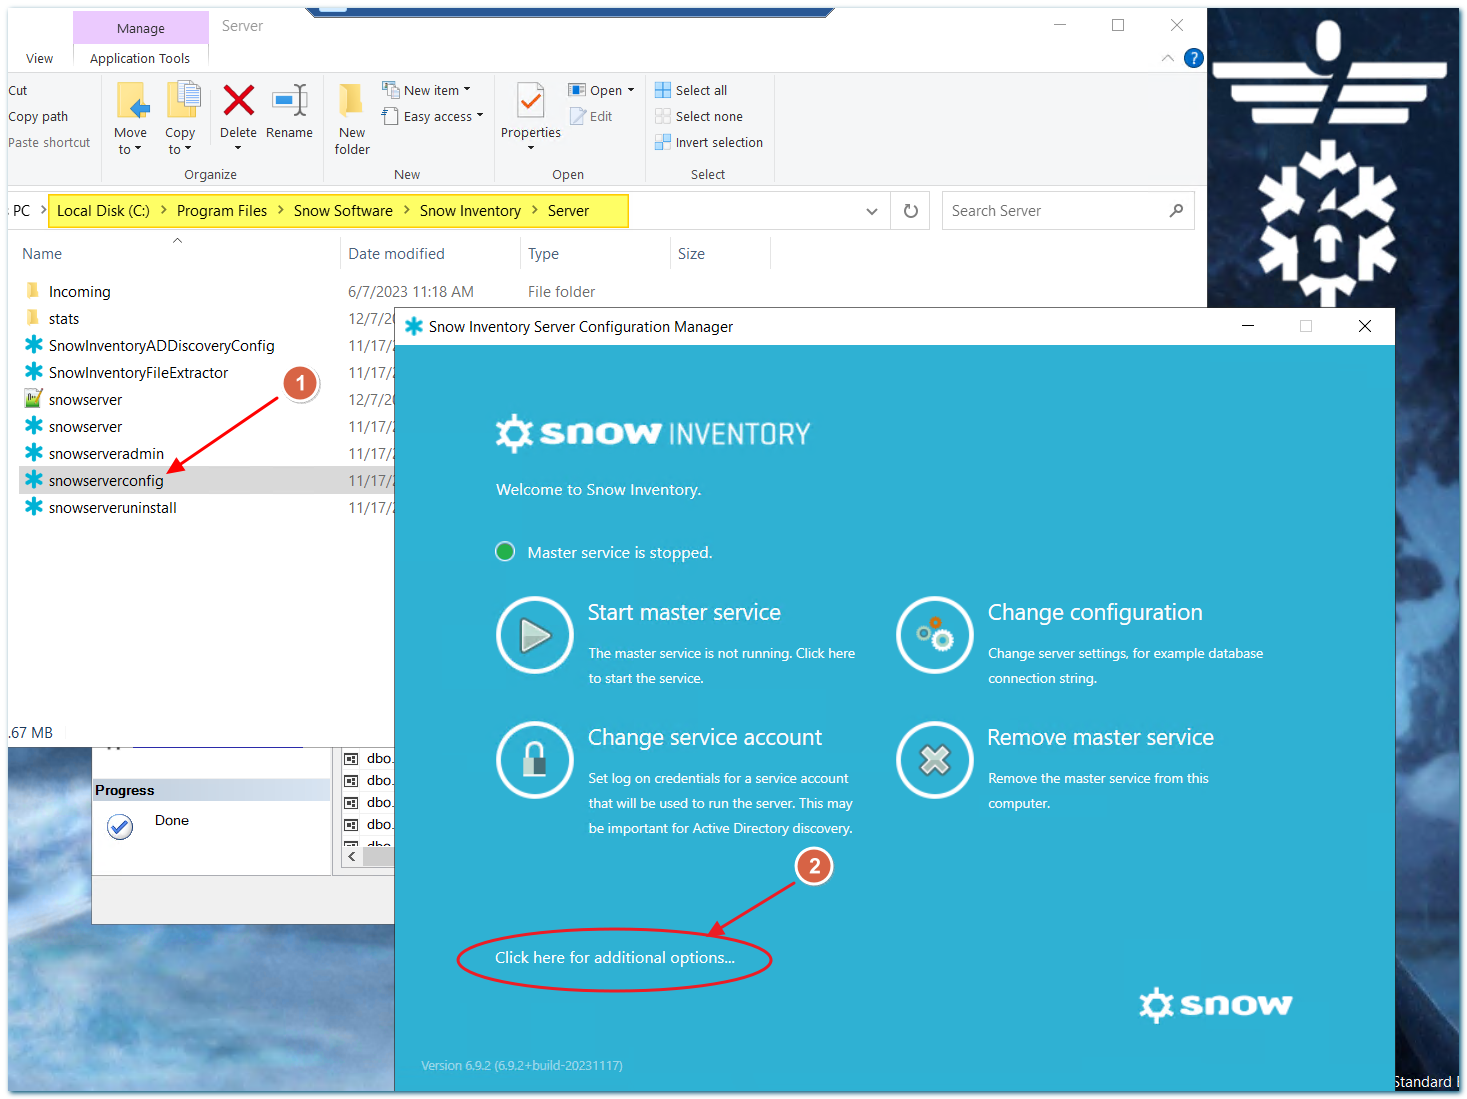Navigate to Snow Inventory in breadcrumb
The height and width of the screenshot is (1099, 1467).
pos(470,211)
